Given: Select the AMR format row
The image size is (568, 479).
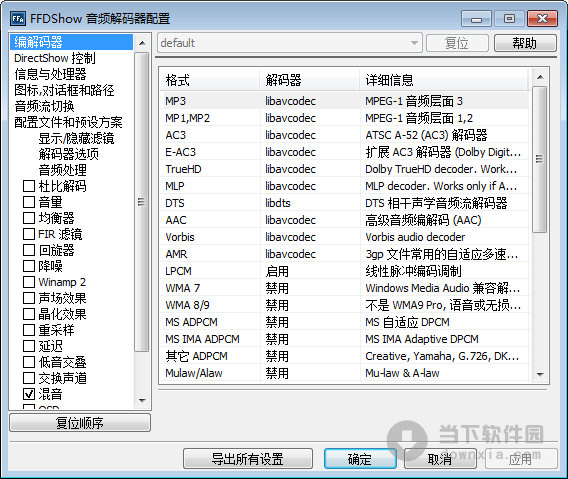Looking at the screenshot, I should [x=344, y=254].
